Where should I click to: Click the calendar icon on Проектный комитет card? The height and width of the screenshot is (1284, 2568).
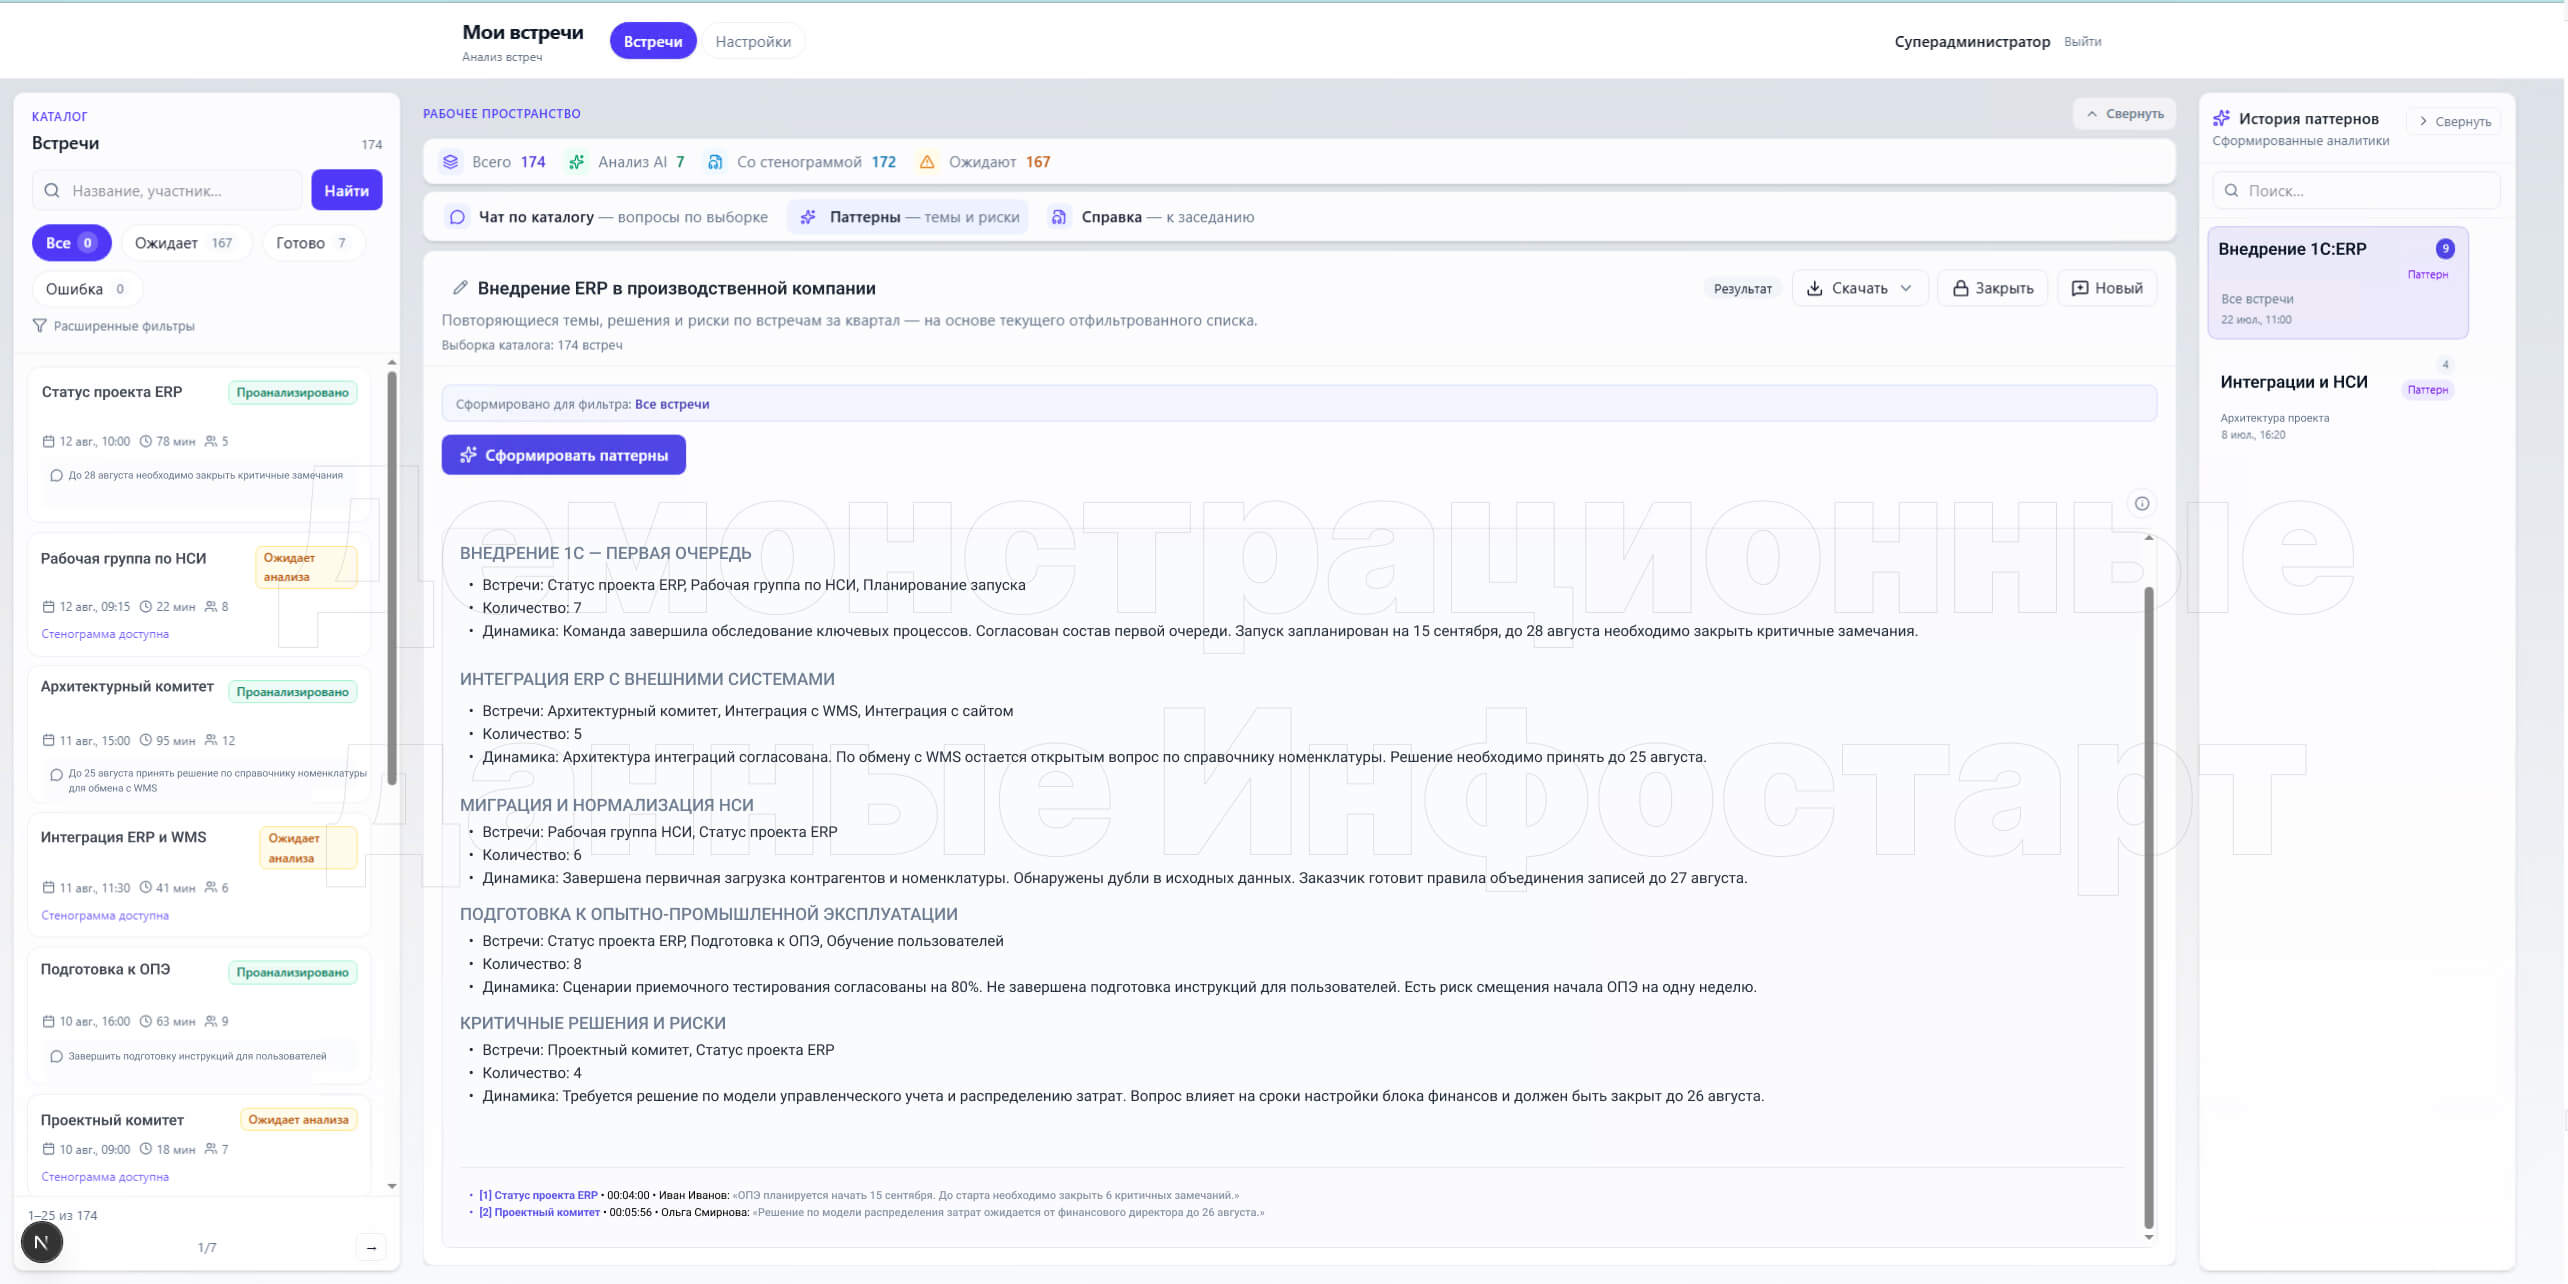[48, 1149]
